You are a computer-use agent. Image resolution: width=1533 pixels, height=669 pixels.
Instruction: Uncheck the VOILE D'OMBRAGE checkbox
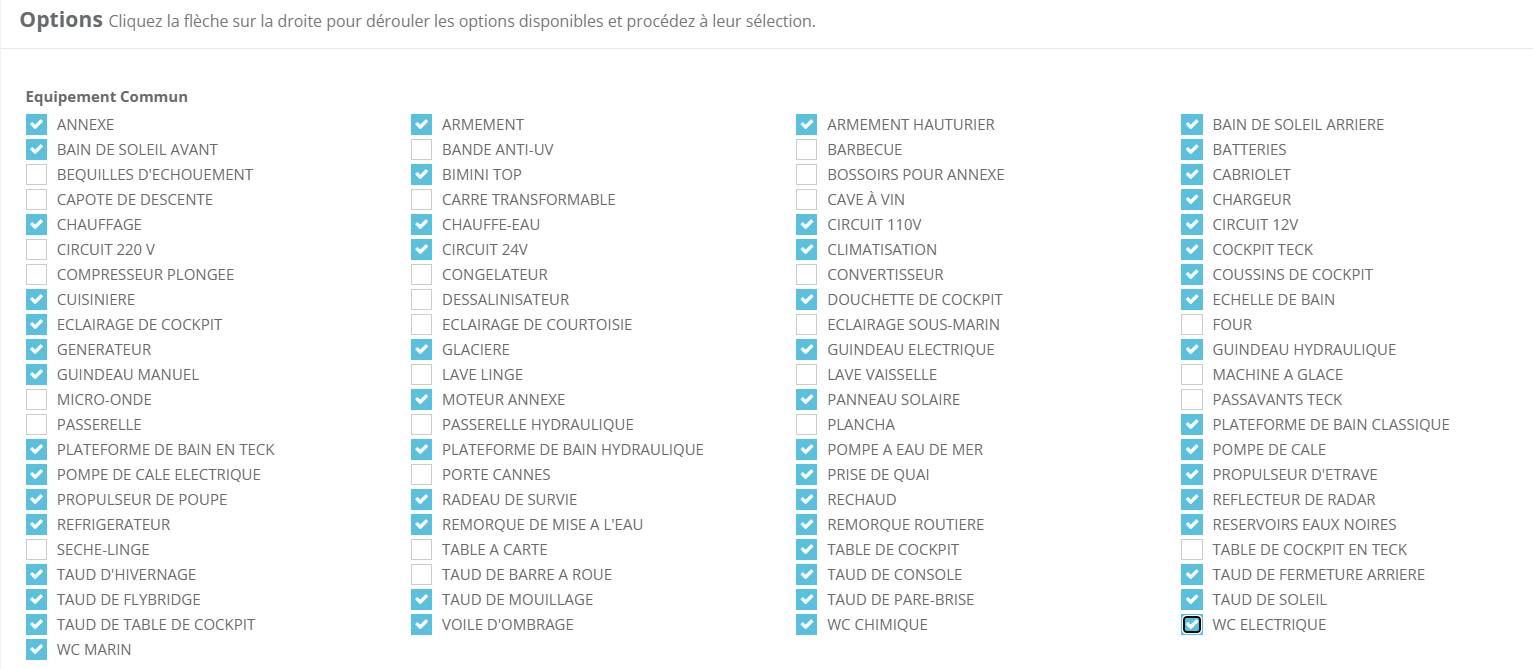pos(422,625)
